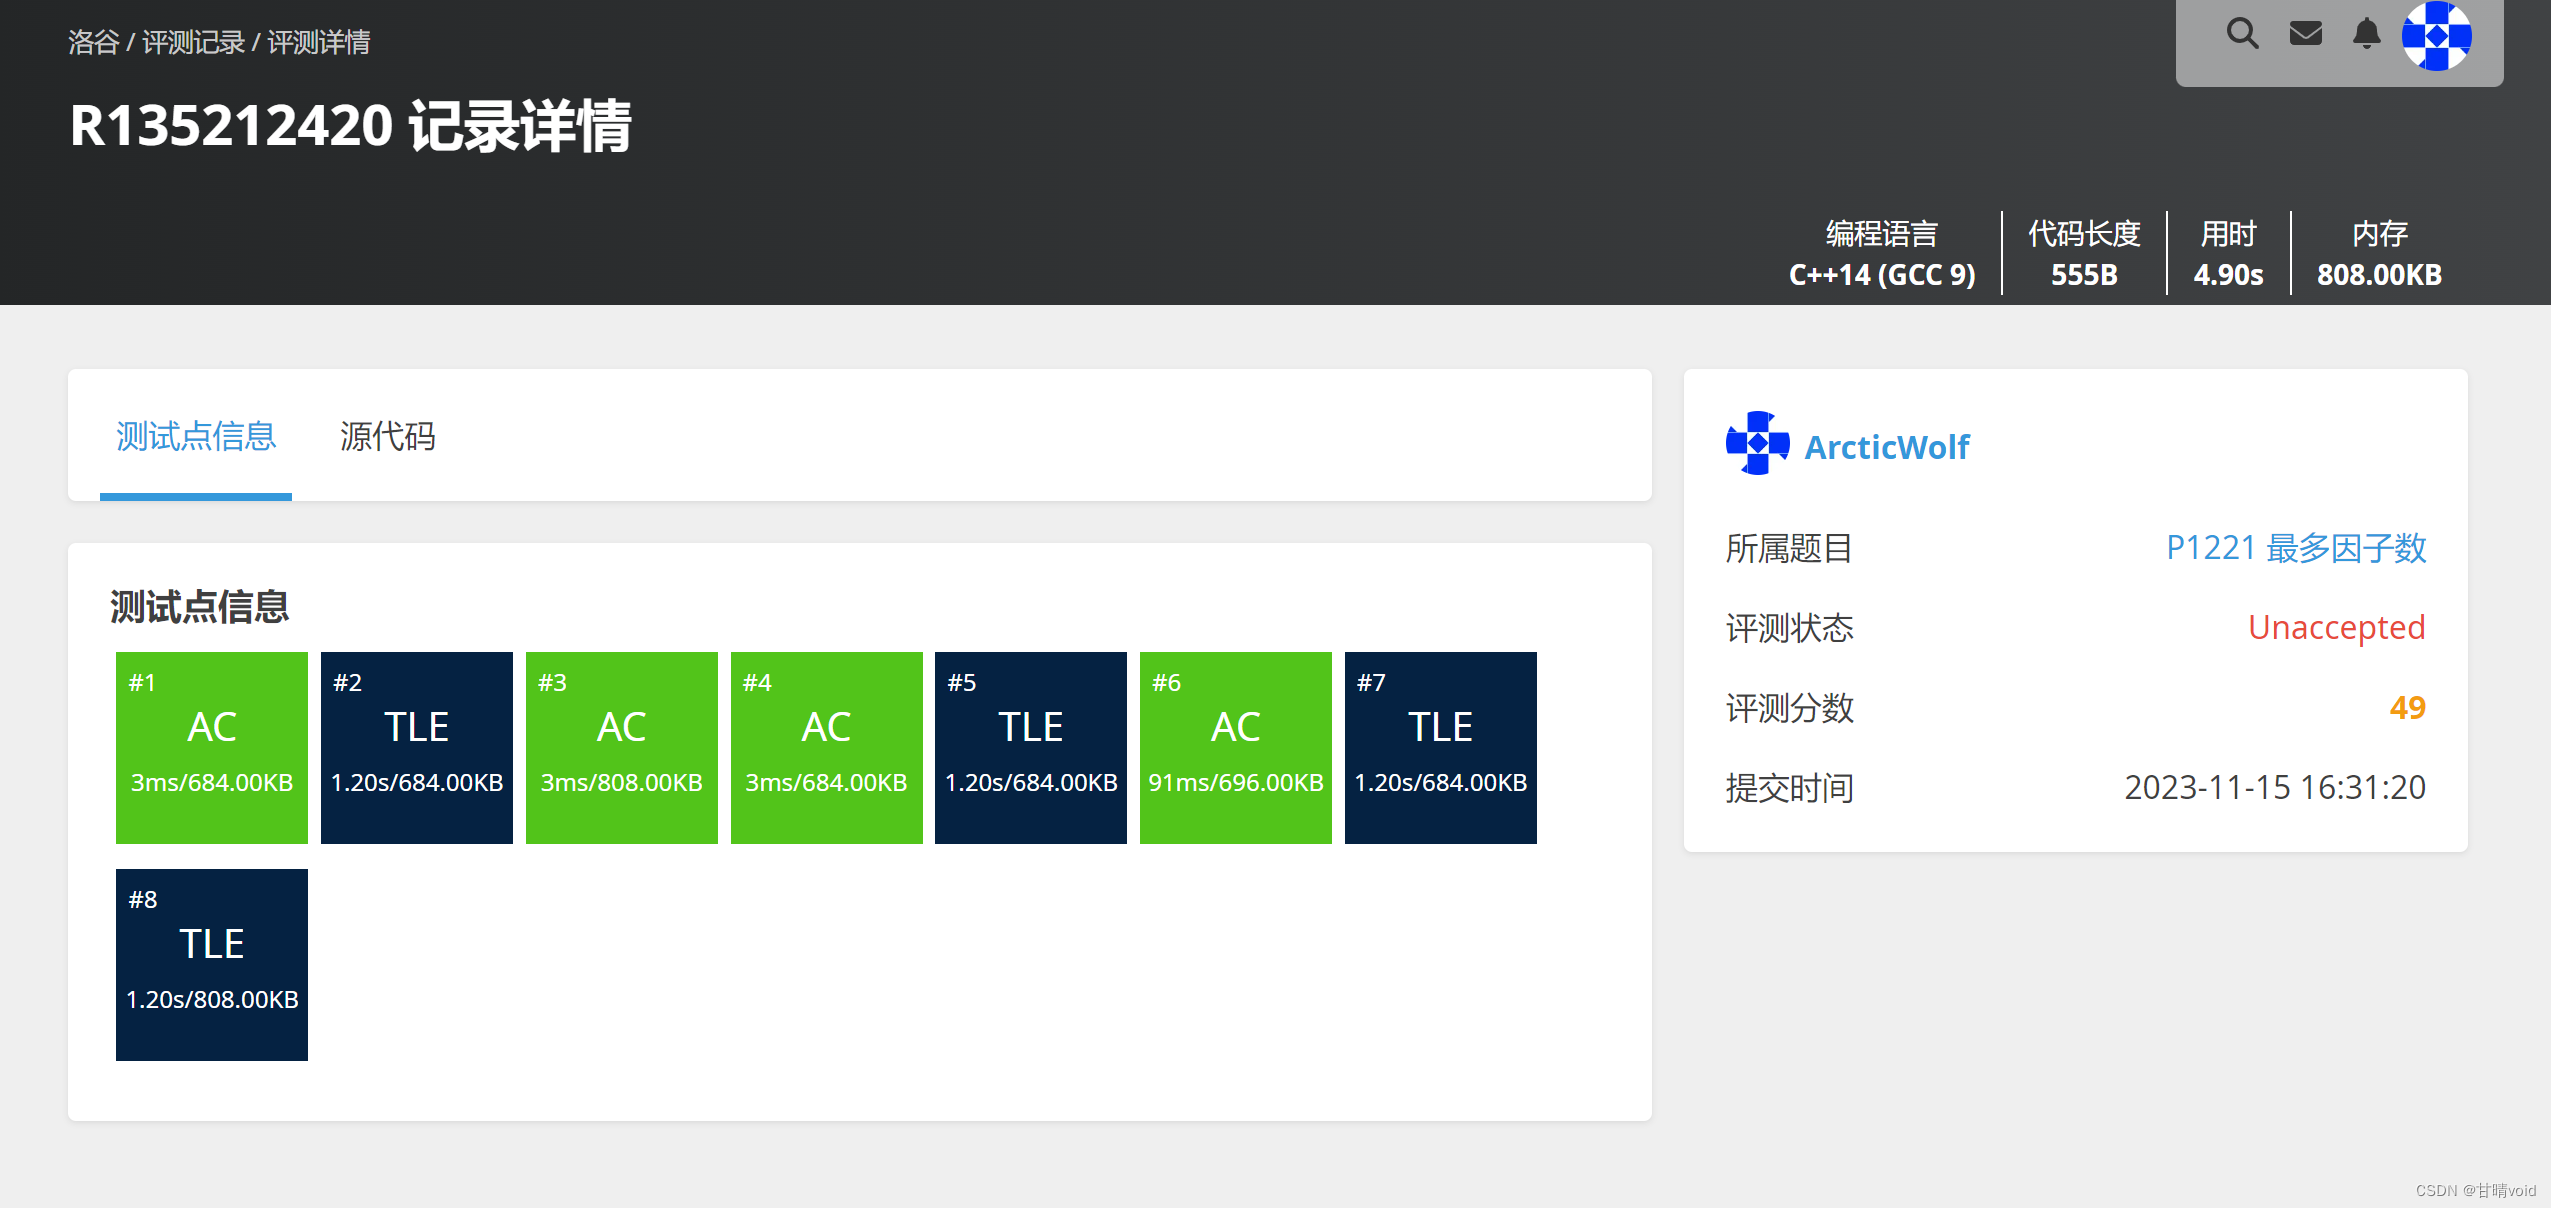
Task: Select test case #3 AC block
Action: click(x=622, y=748)
